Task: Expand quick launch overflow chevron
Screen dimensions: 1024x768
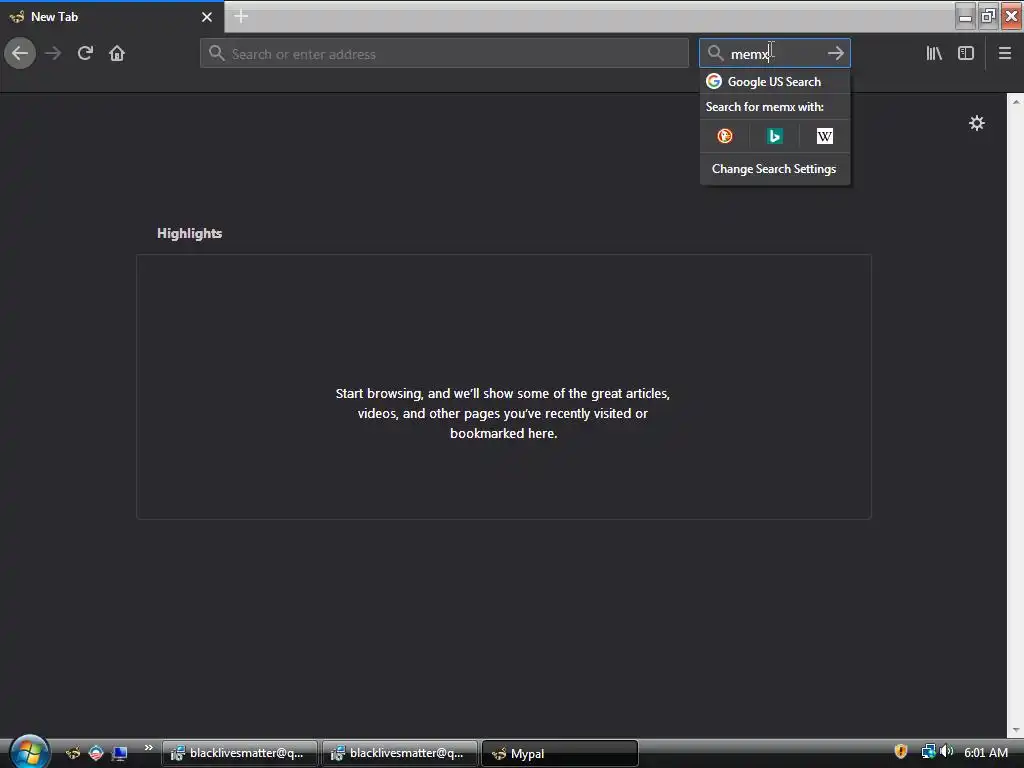Action: 149,748
